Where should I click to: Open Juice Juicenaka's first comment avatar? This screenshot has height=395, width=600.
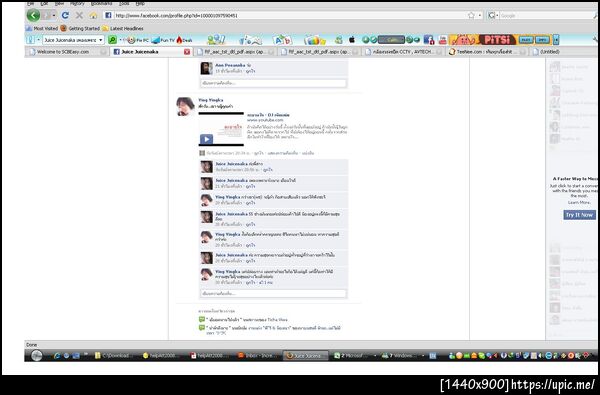tap(207, 167)
